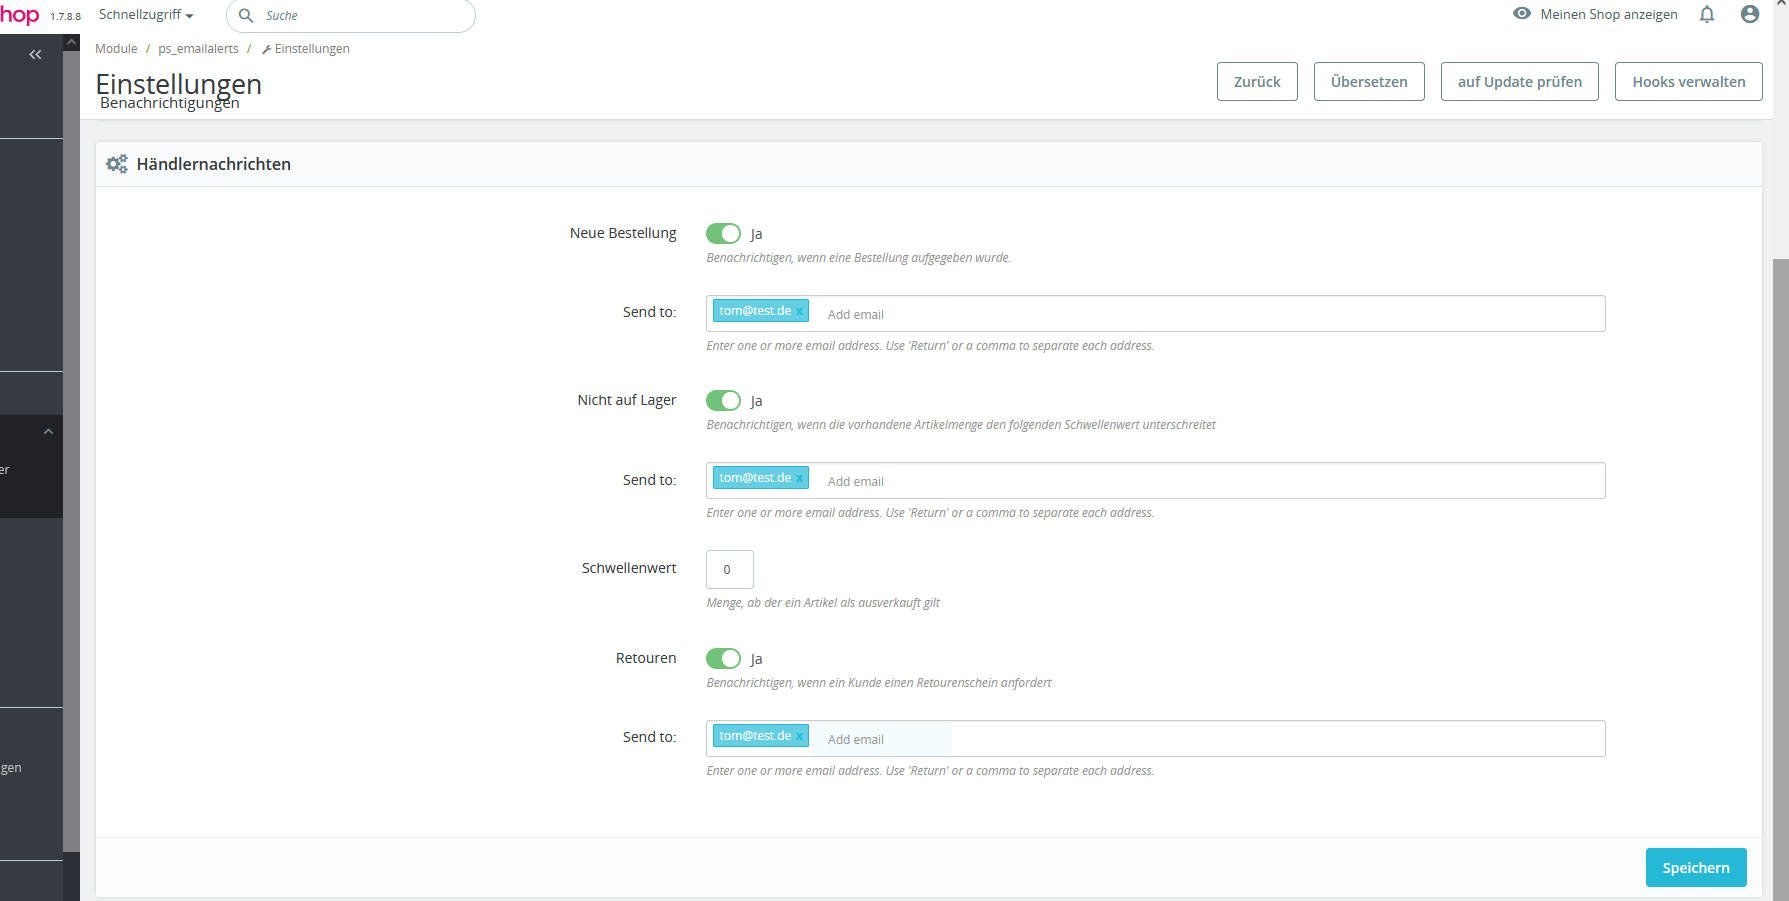Click the search magnifier icon
Viewport: 1789px width, 901px height.
pos(246,15)
